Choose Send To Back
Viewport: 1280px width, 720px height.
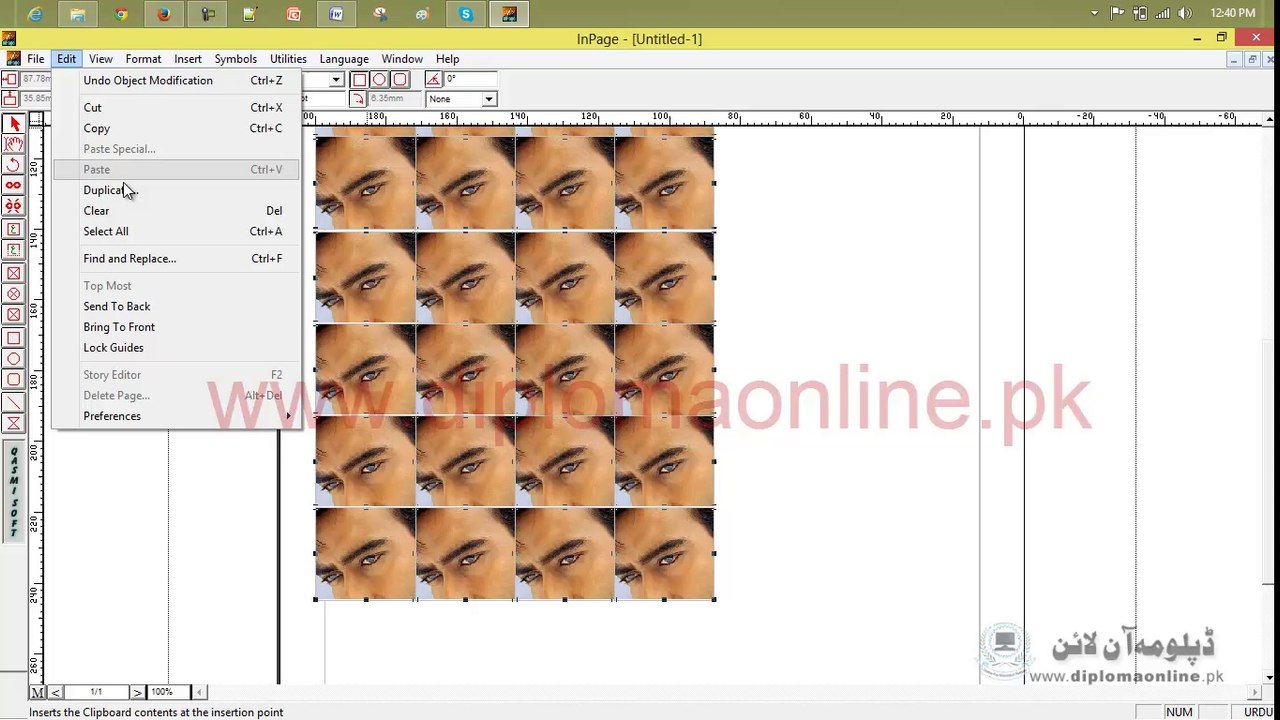click(177, 306)
